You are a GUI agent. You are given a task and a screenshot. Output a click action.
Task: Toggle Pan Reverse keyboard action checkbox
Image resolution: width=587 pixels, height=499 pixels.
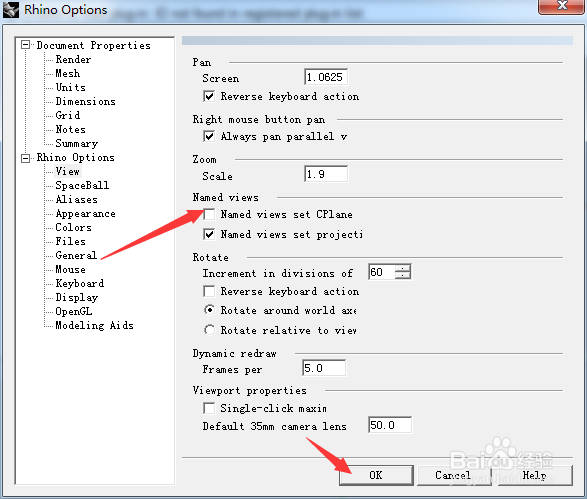pyautogui.click(x=209, y=97)
